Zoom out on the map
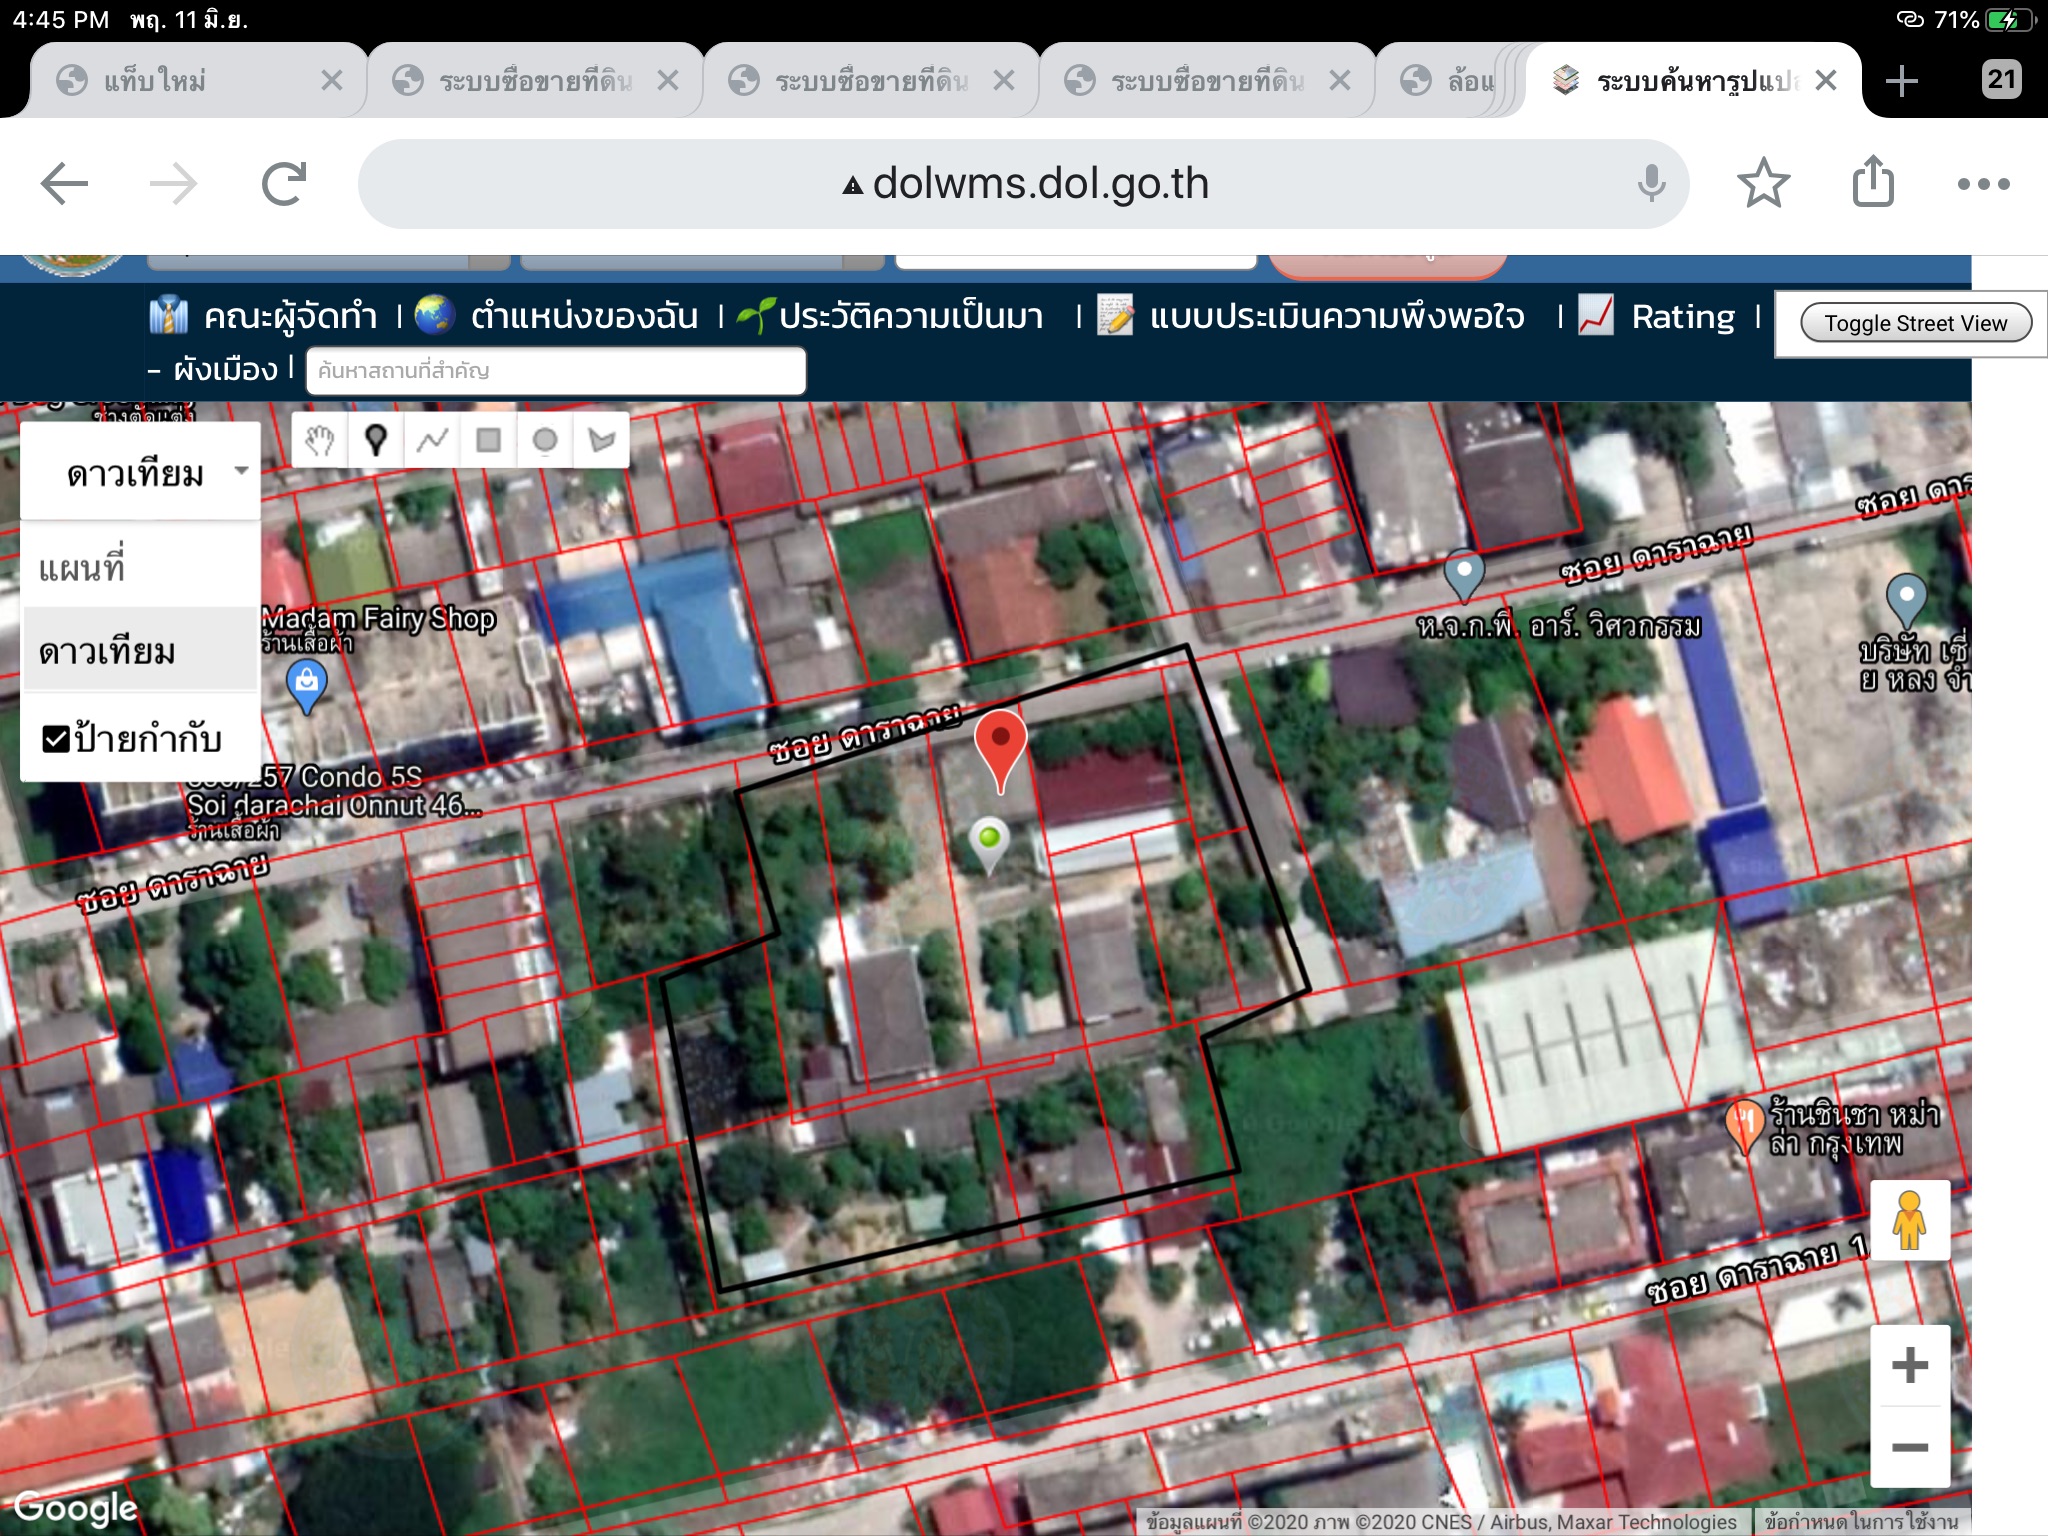 coord(1910,1447)
